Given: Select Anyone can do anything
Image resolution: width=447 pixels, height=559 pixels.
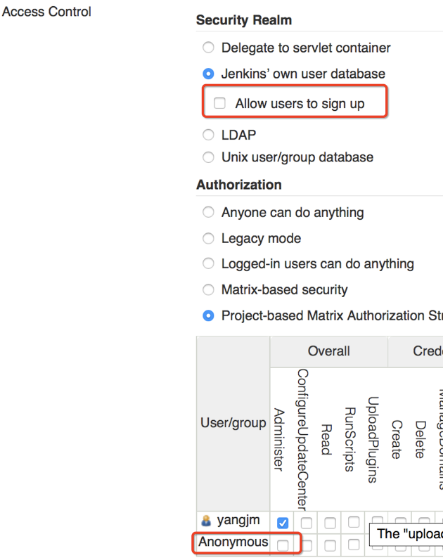Looking at the screenshot, I should [x=208, y=212].
